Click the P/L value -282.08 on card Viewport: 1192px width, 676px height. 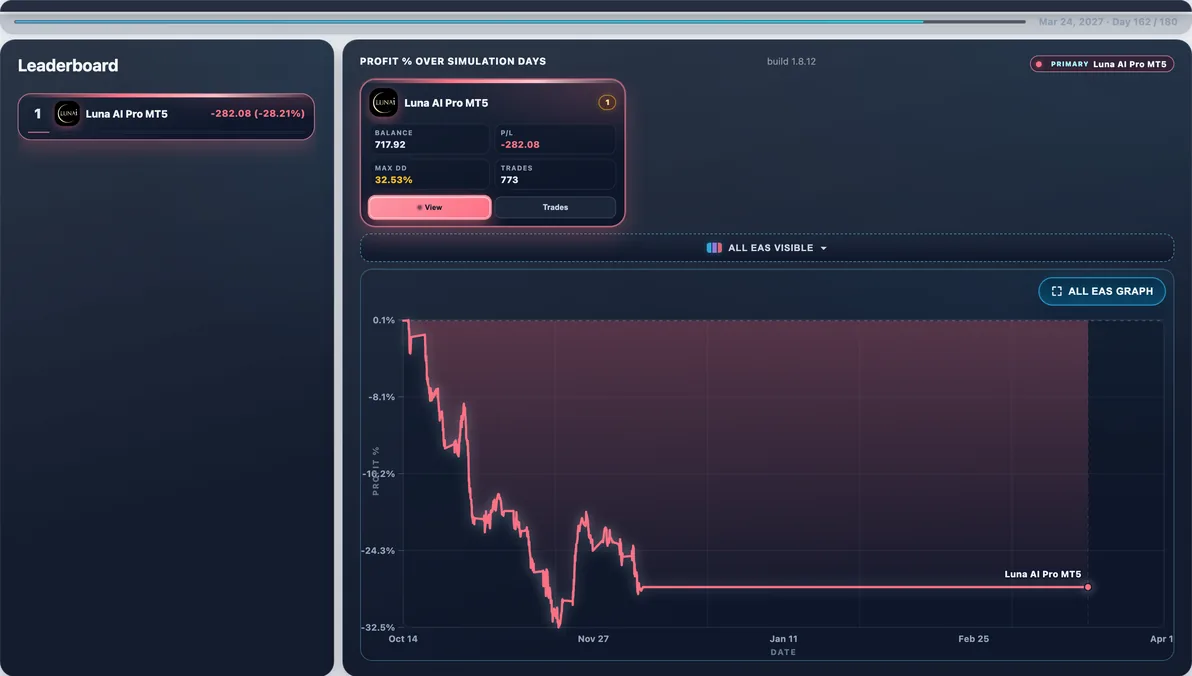click(x=520, y=144)
